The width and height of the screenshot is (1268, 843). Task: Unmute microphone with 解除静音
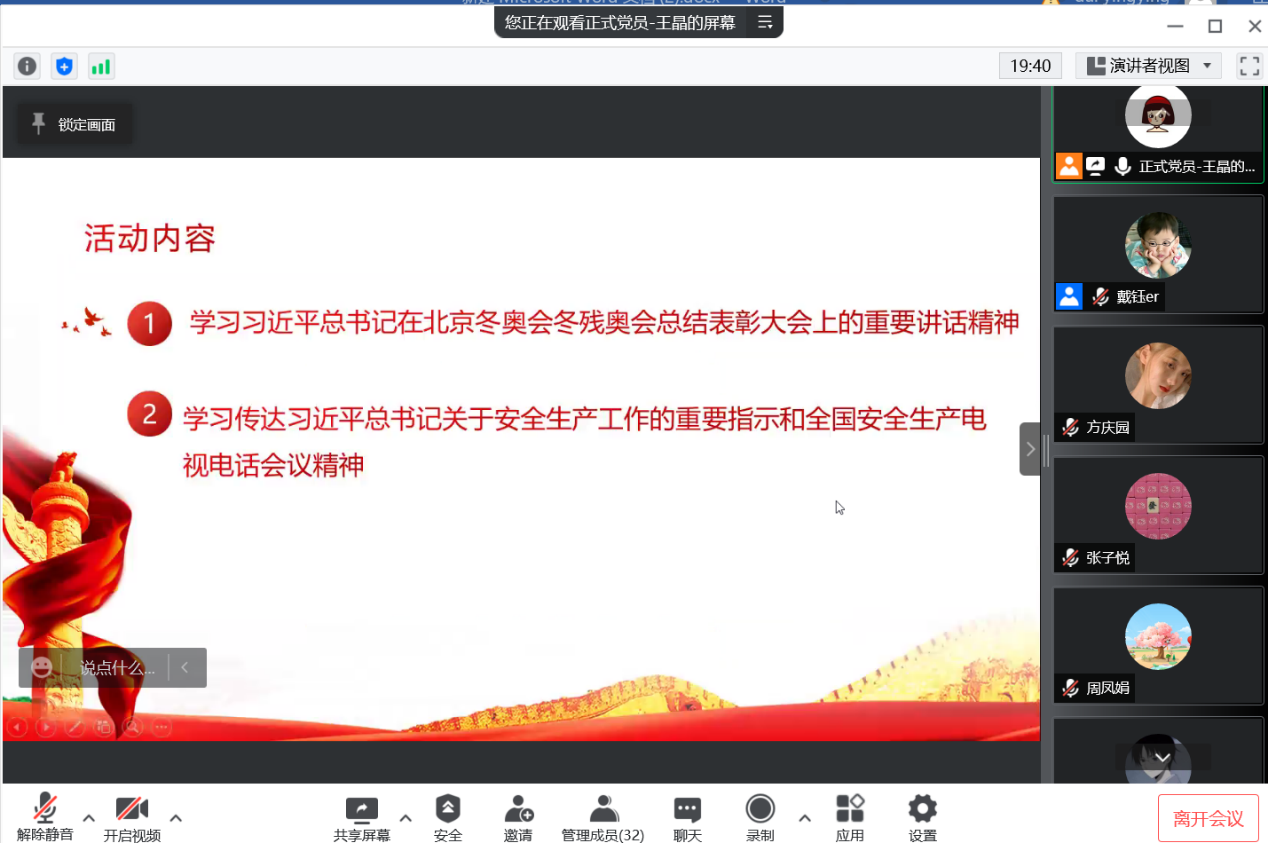pyautogui.click(x=45, y=817)
